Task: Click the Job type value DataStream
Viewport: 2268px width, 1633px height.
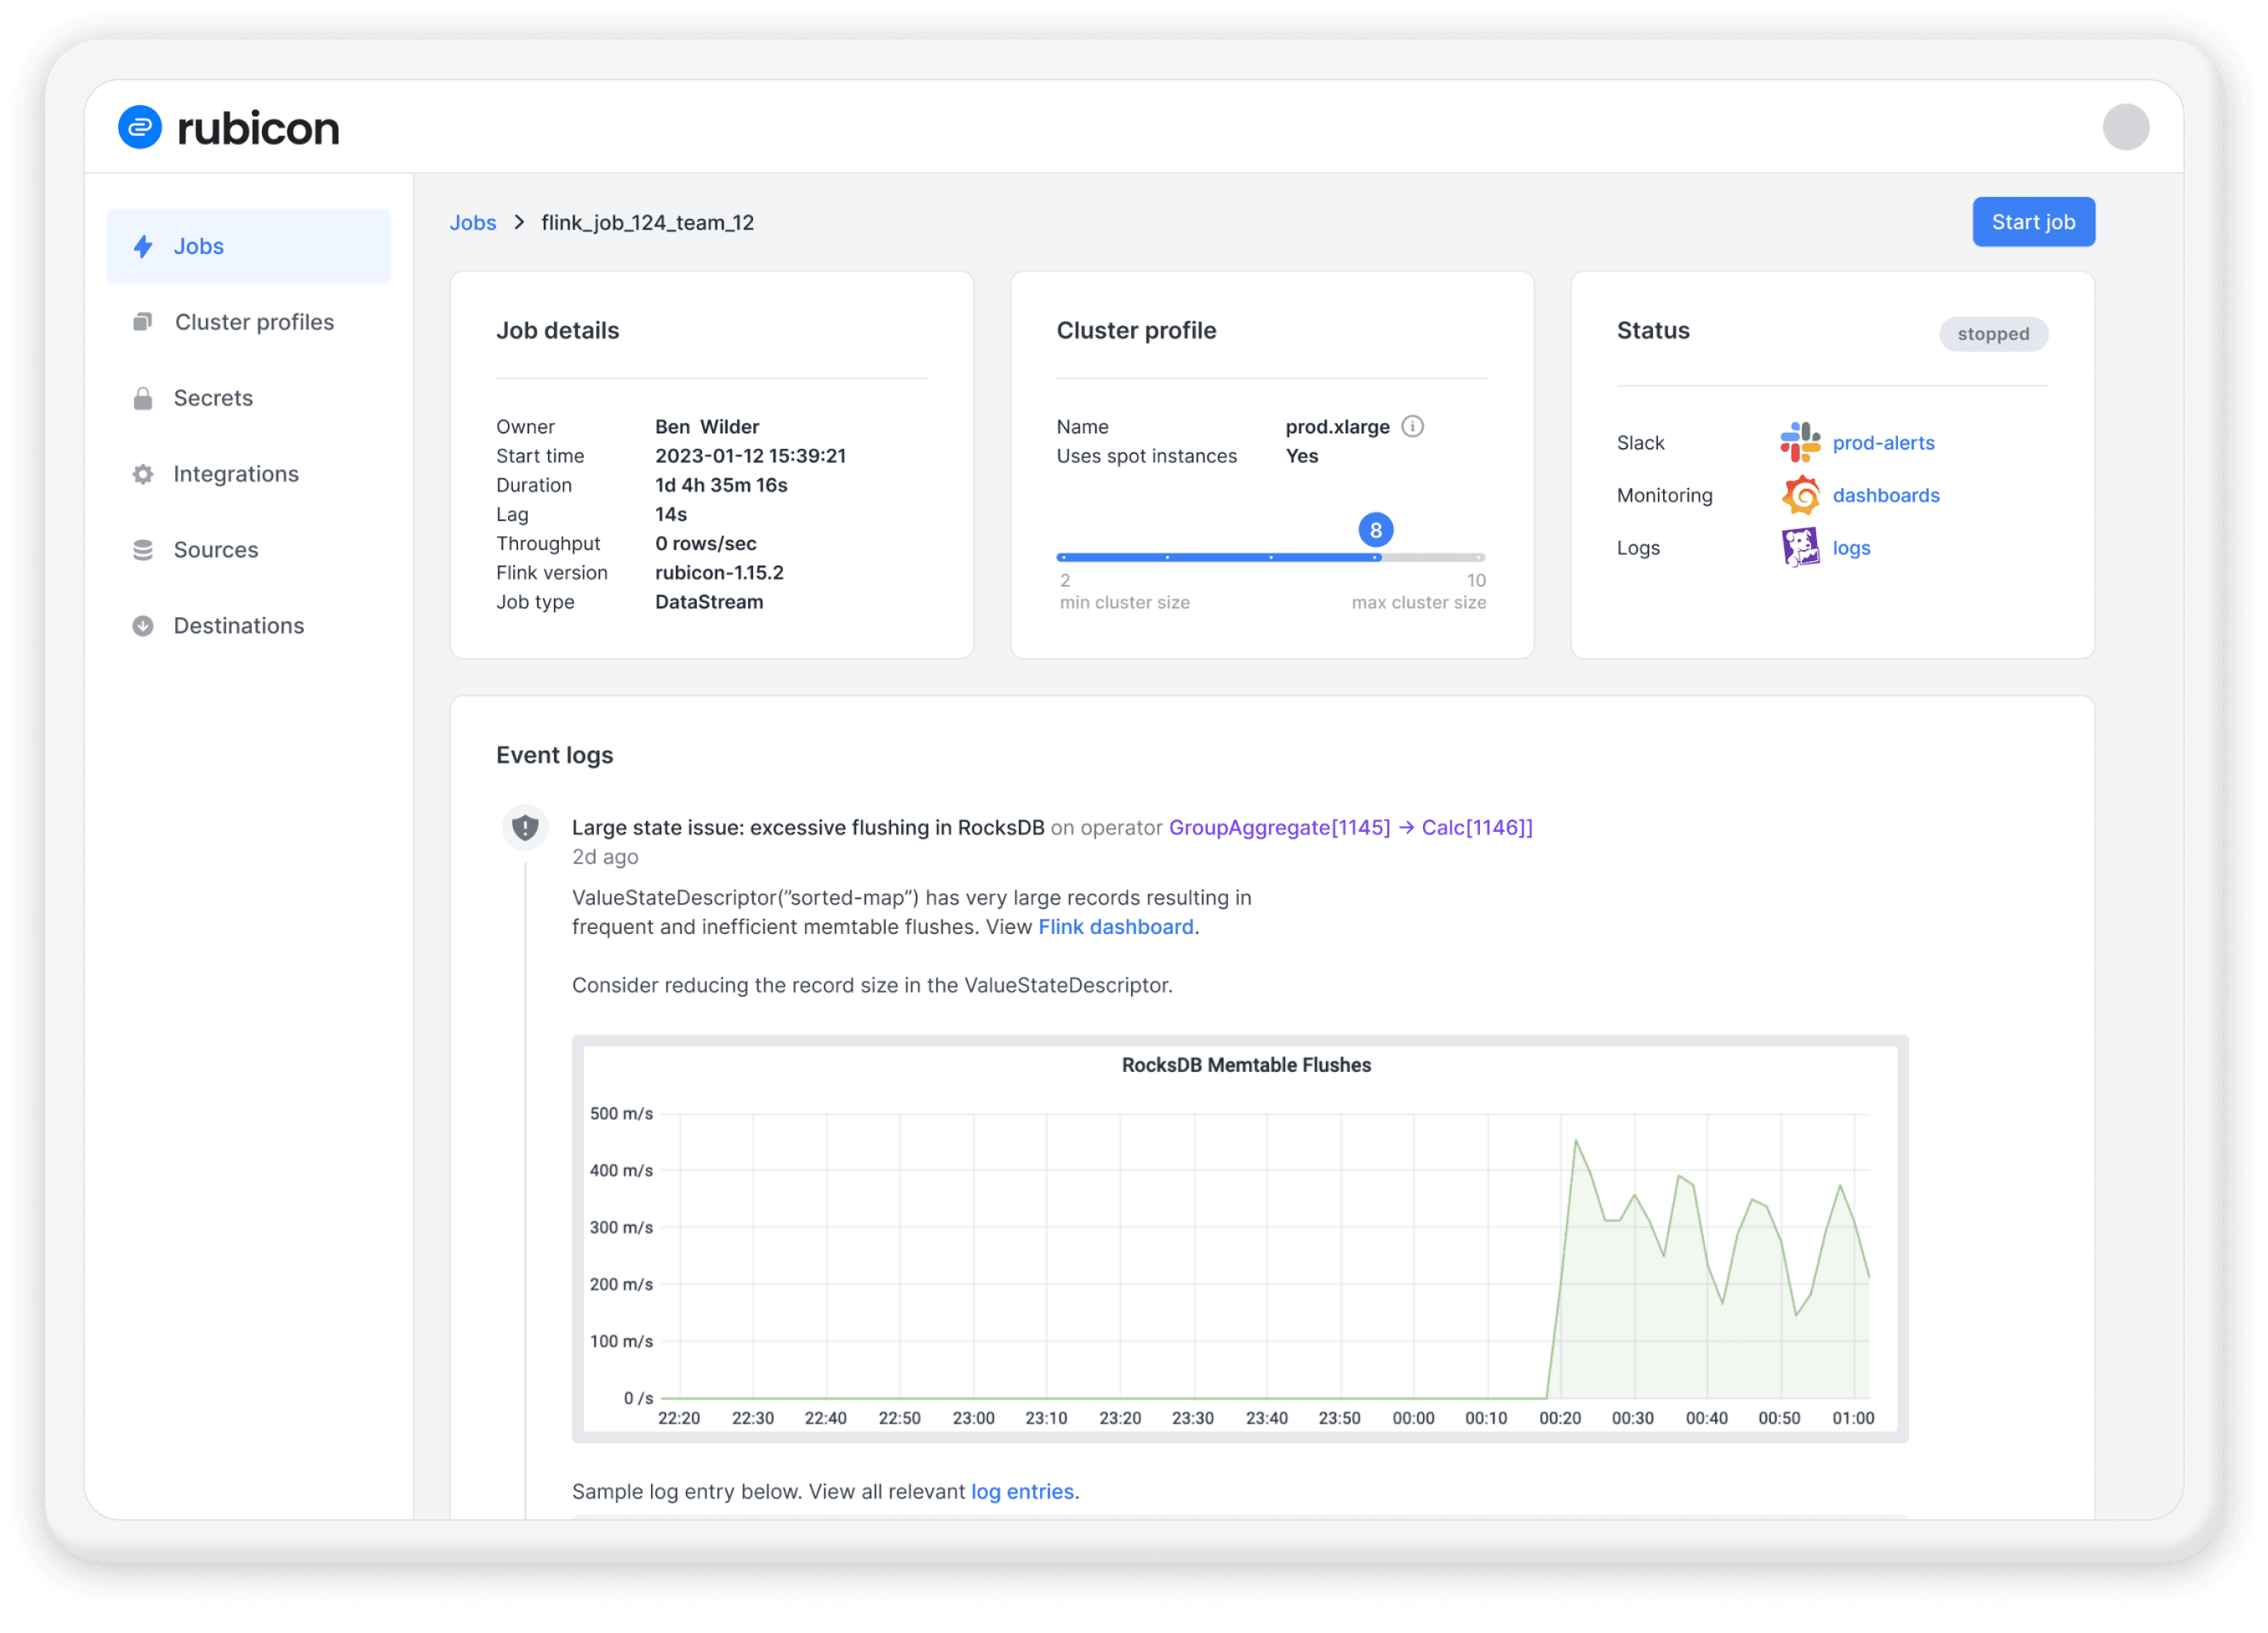Action: (709, 602)
